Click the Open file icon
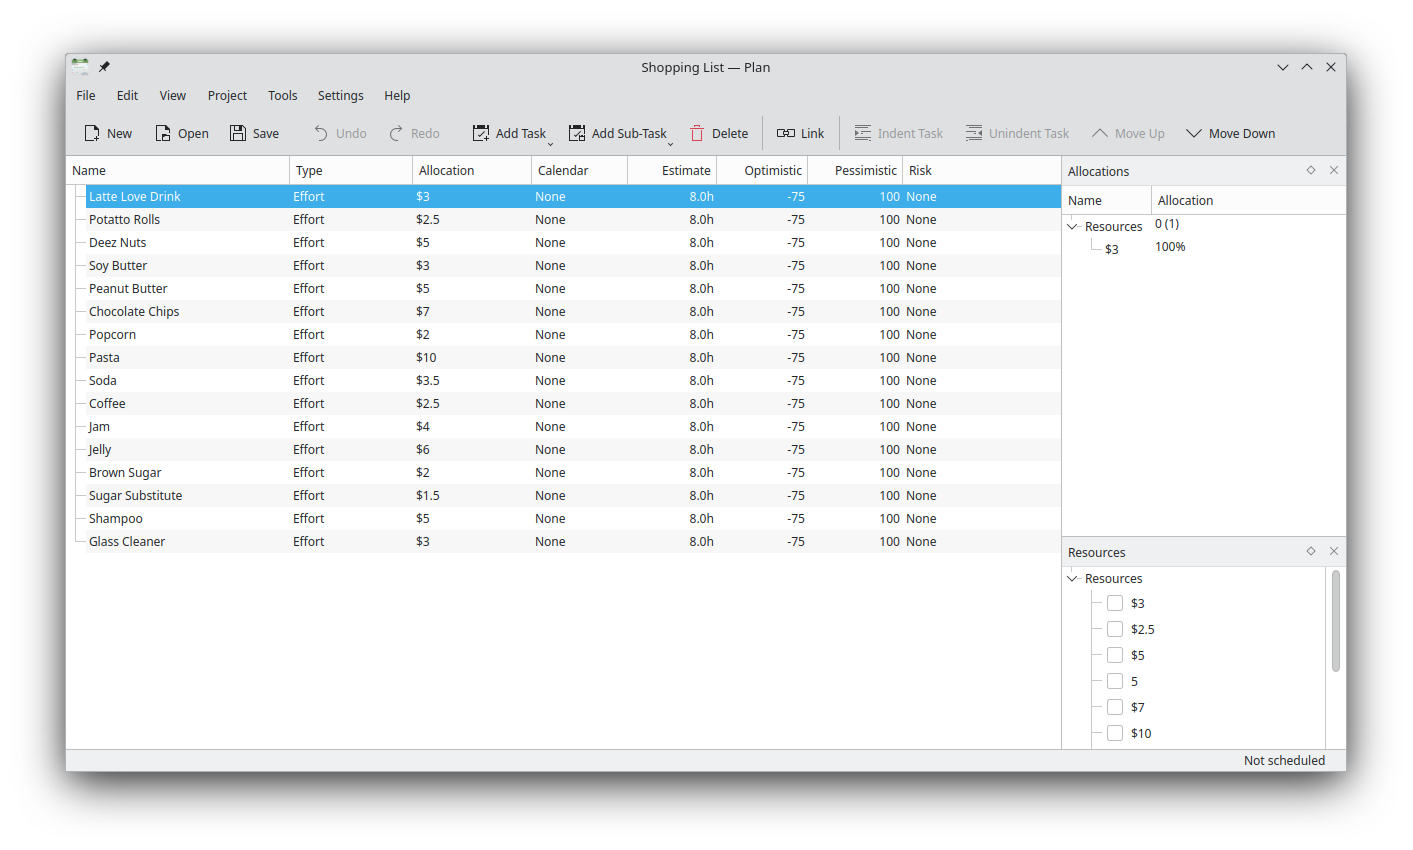 tap(163, 133)
